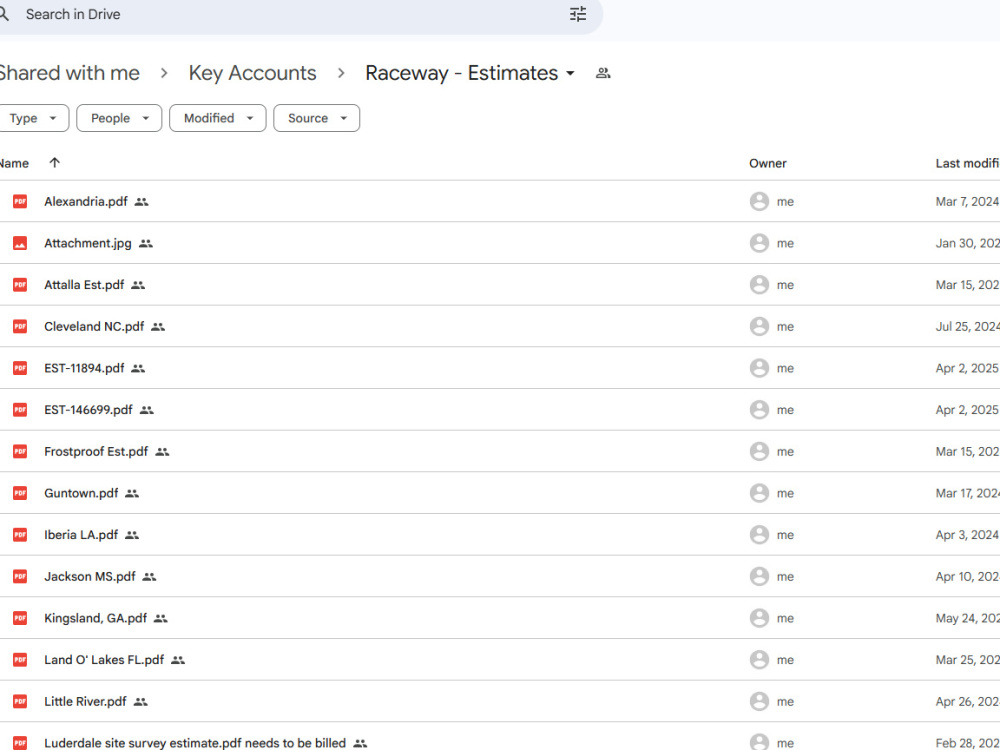Open the Type filter dropdown

click(33, 118)
